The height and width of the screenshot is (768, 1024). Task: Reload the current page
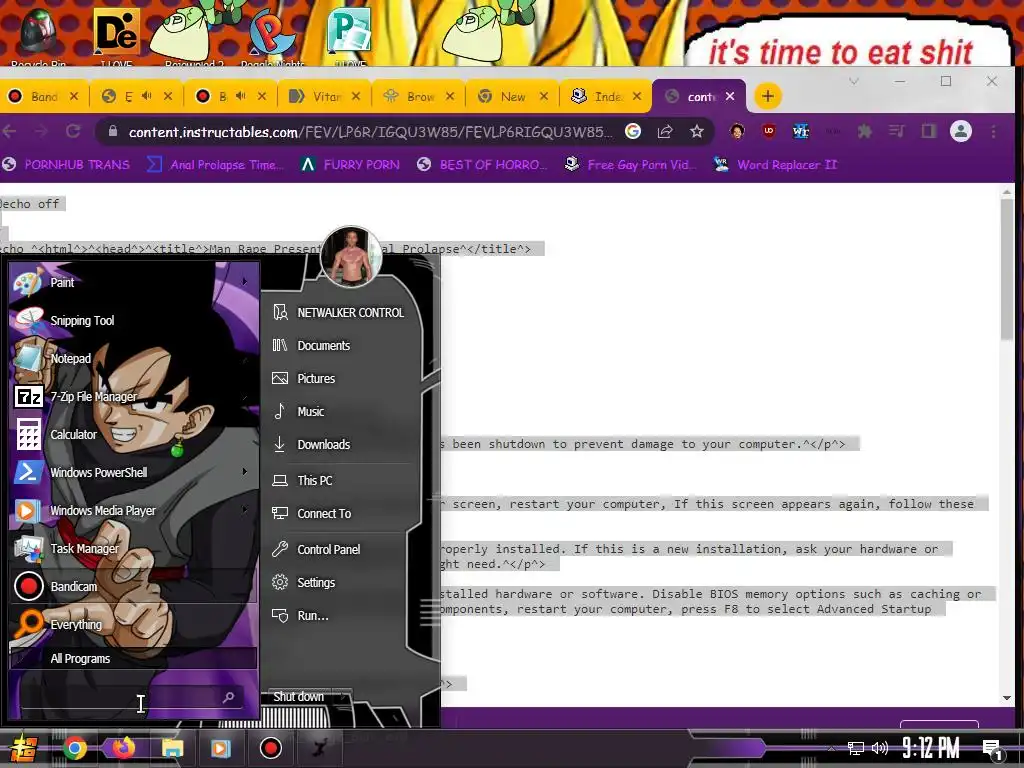[73, 131]
